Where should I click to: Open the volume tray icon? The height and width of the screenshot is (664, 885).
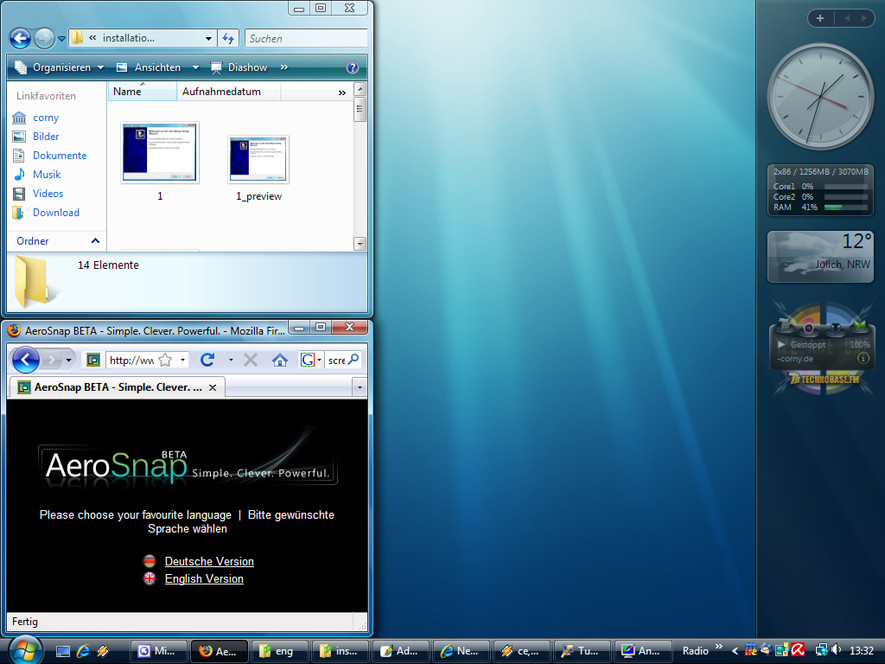836,650
